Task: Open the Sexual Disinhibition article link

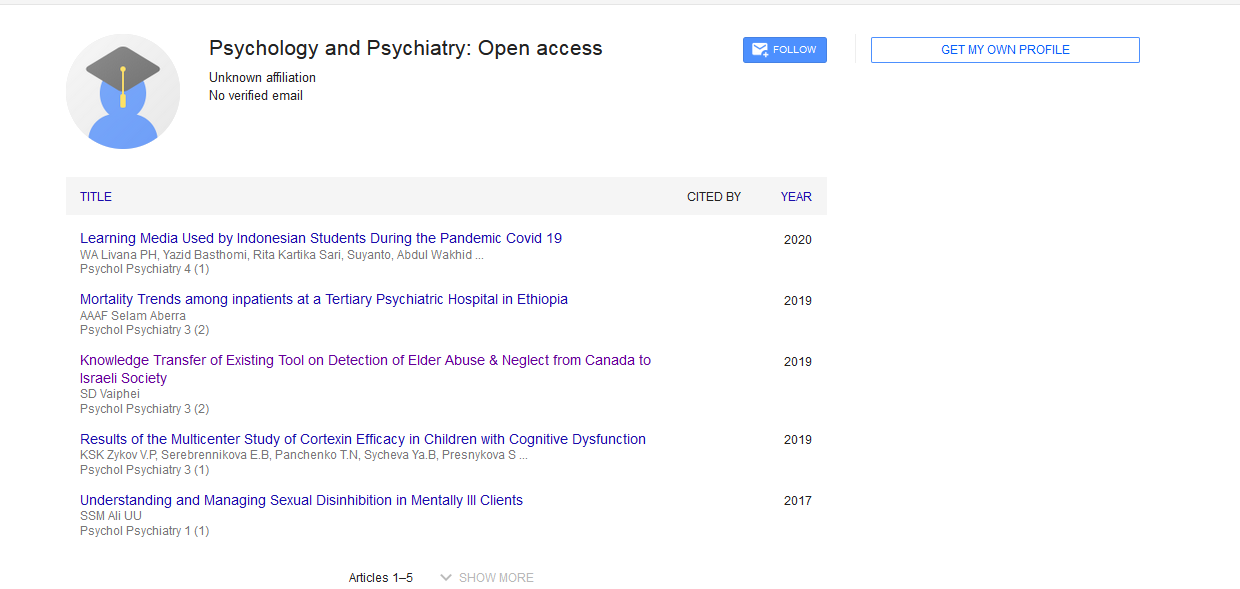Action: (x=301, y=501)
